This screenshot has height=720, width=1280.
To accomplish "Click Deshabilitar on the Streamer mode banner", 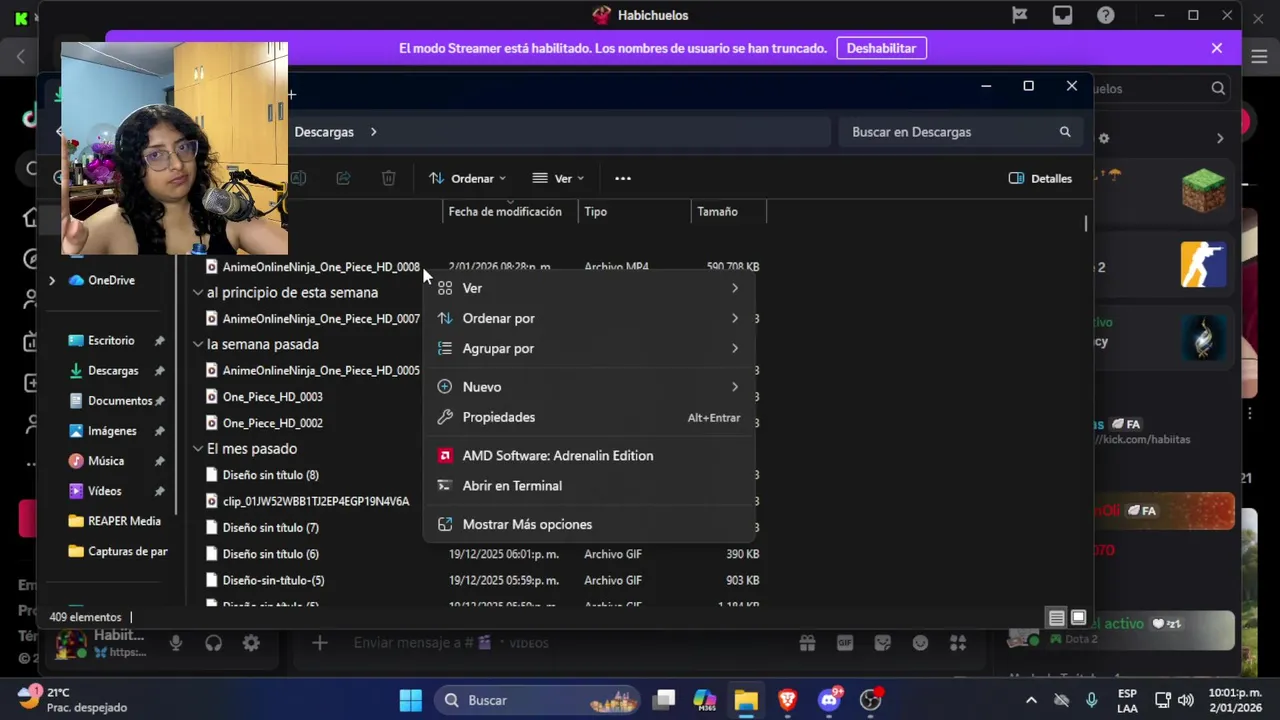I will point(882,48).
